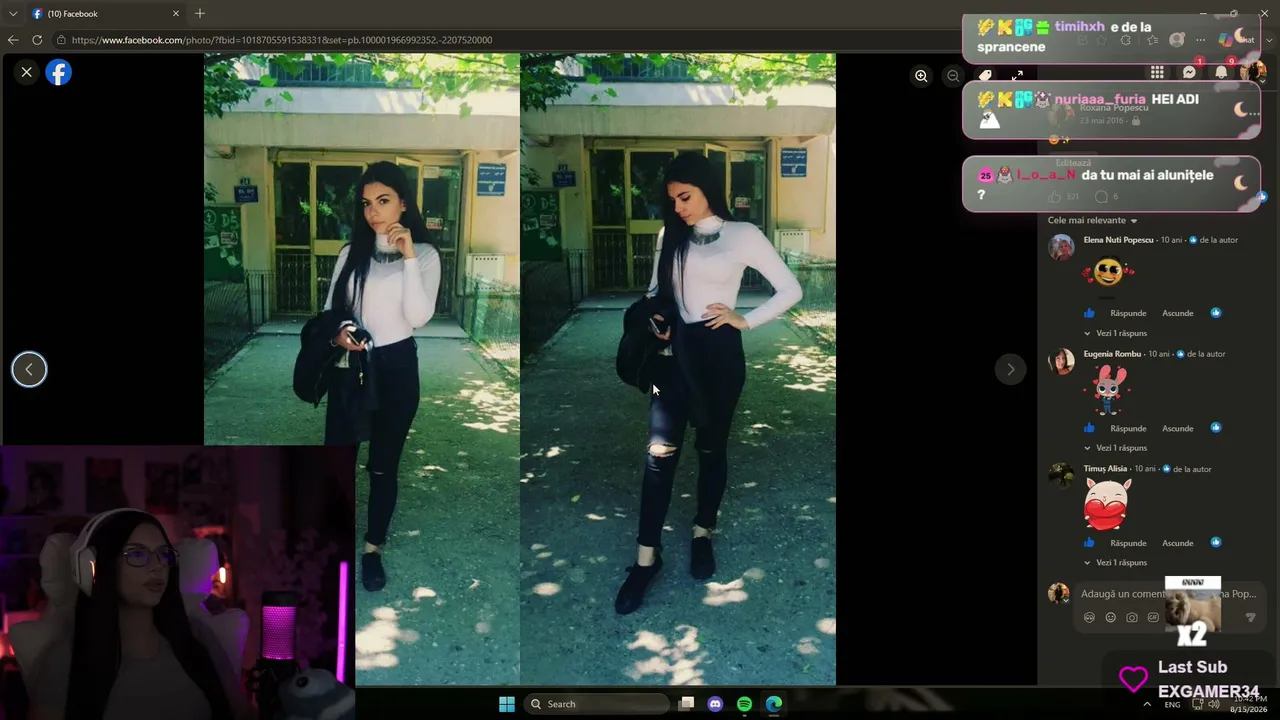Tag the photo with the tag icon
Viewport: 1280px width, 720px height.
click(x=985, y=76)
